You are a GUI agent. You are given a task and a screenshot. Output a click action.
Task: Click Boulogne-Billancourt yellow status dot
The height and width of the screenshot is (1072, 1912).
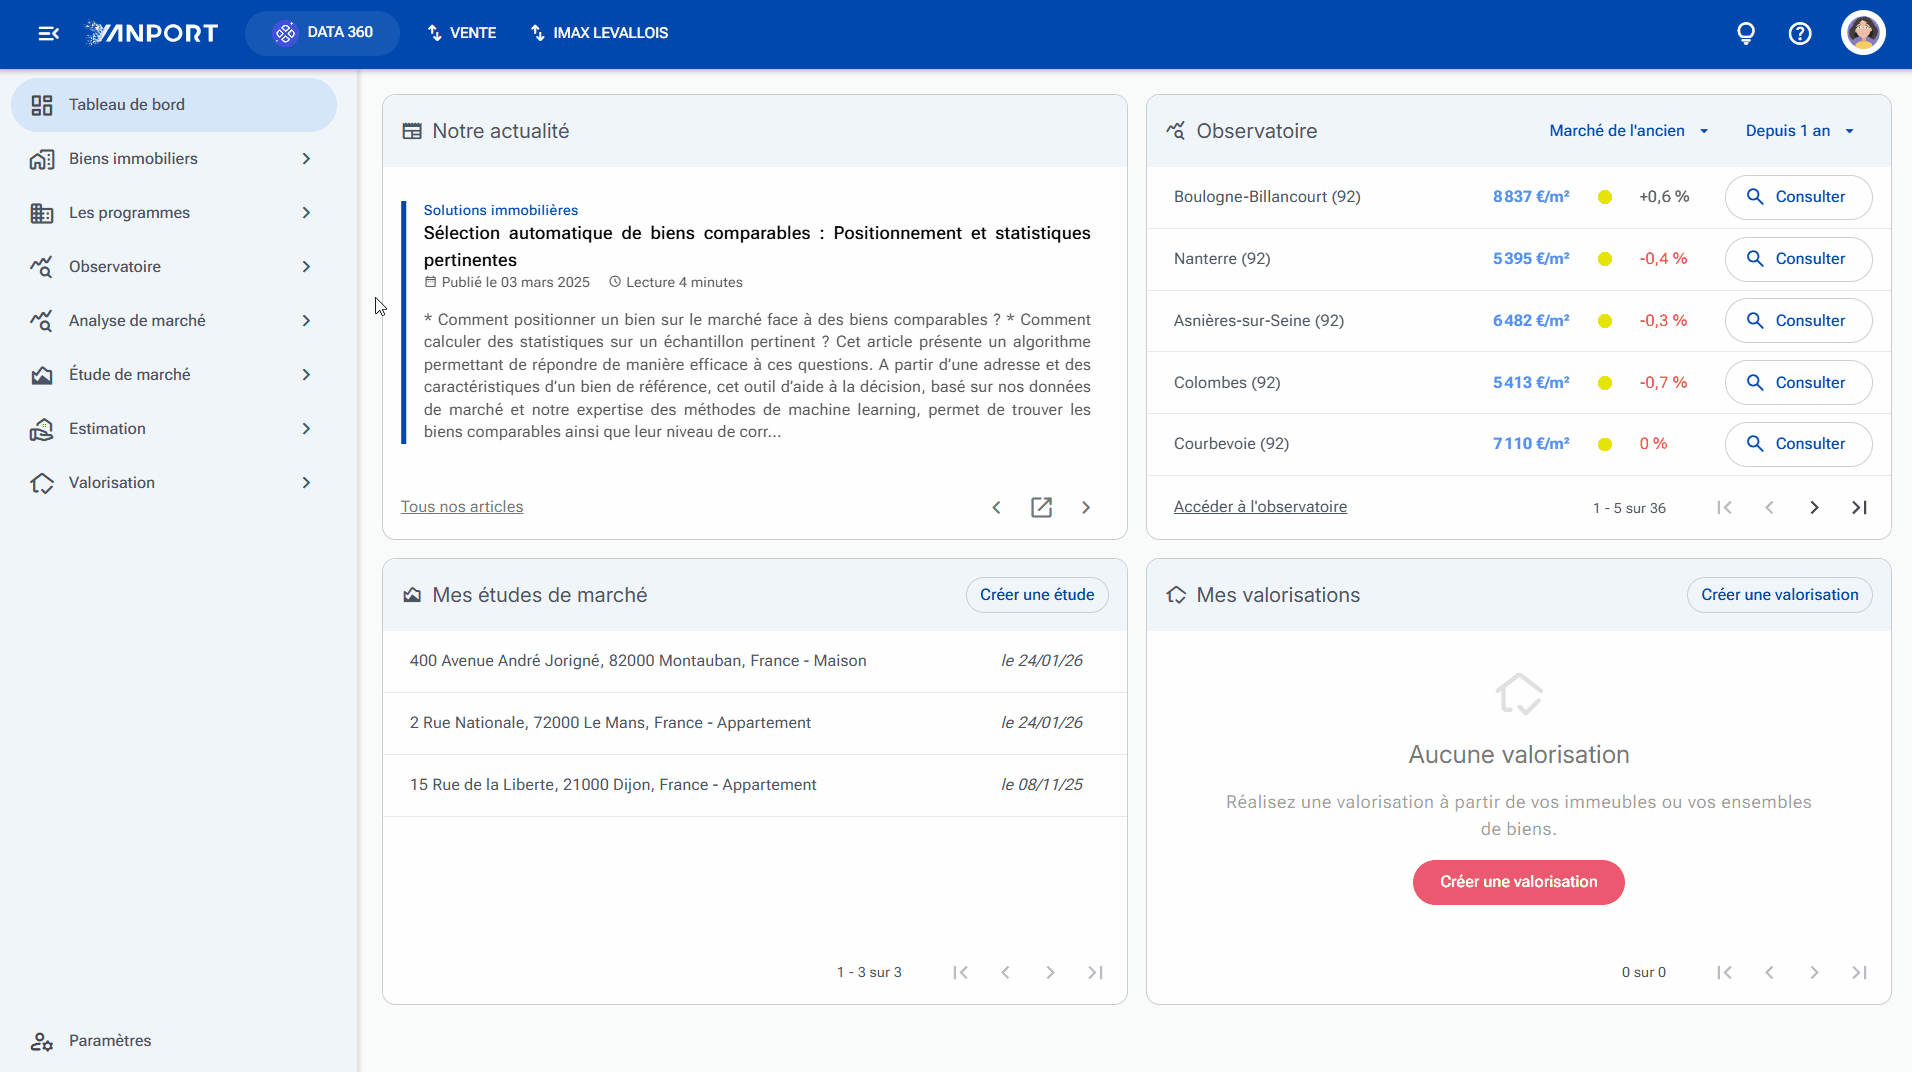(x=1605, y=197)
